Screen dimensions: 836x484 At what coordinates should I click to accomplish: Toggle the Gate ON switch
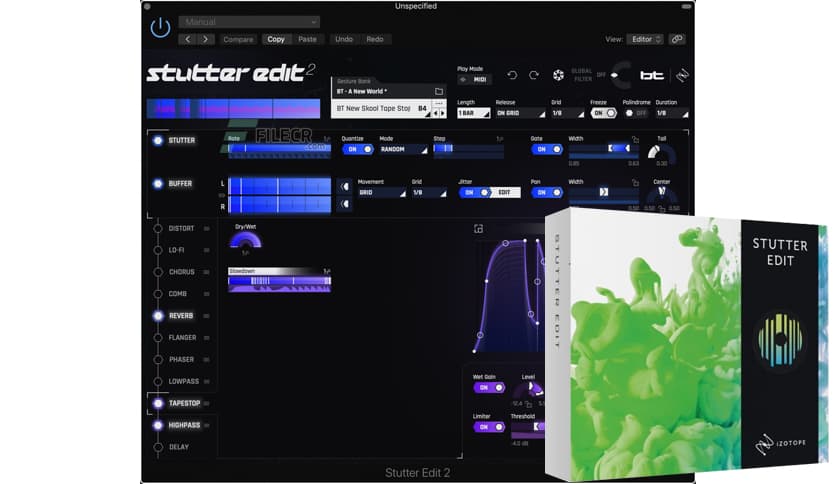click(x=546, y=149)
